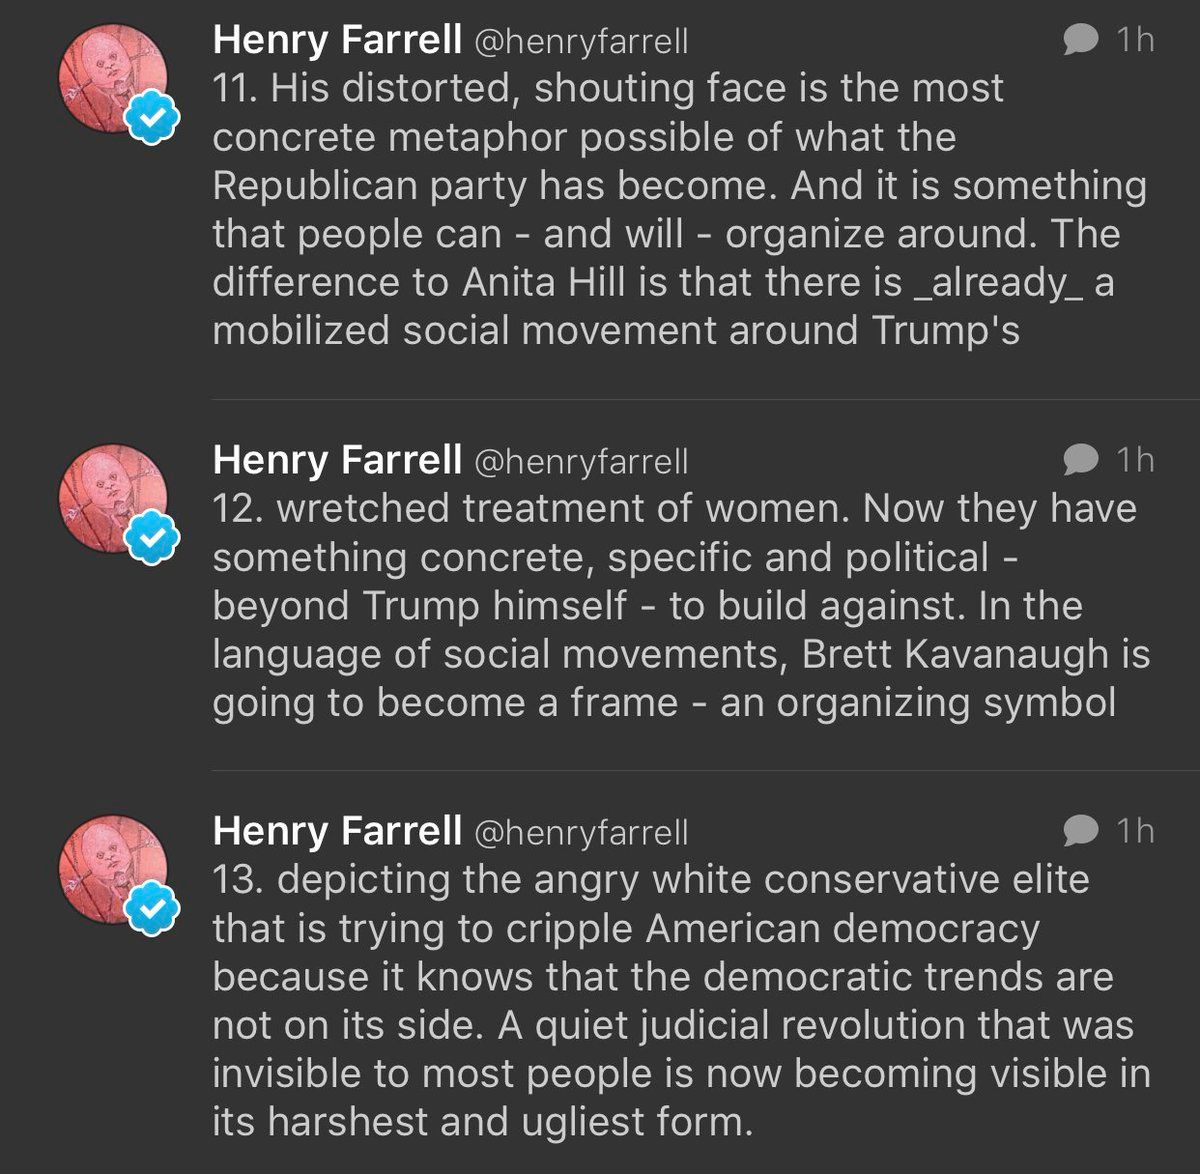
Task: Click the 1h timestamp on tweet 12
Action: (x=1135, y=460)
